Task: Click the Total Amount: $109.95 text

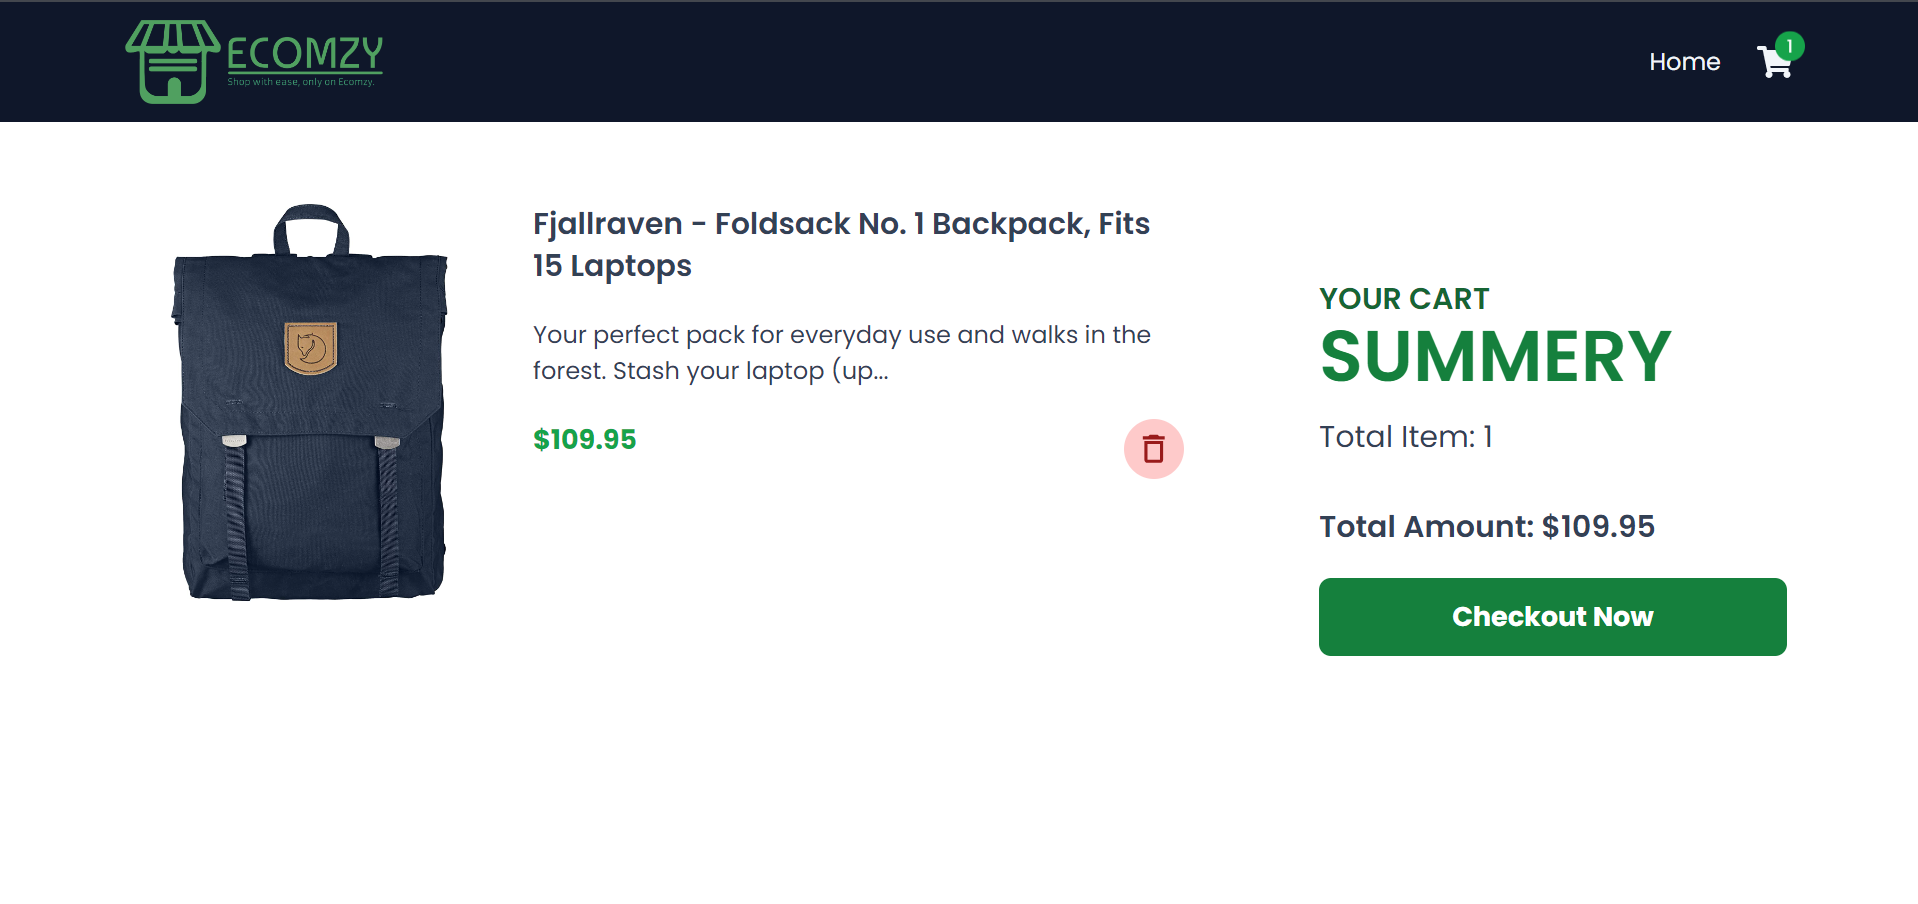Action: [x=1487, y=527]
